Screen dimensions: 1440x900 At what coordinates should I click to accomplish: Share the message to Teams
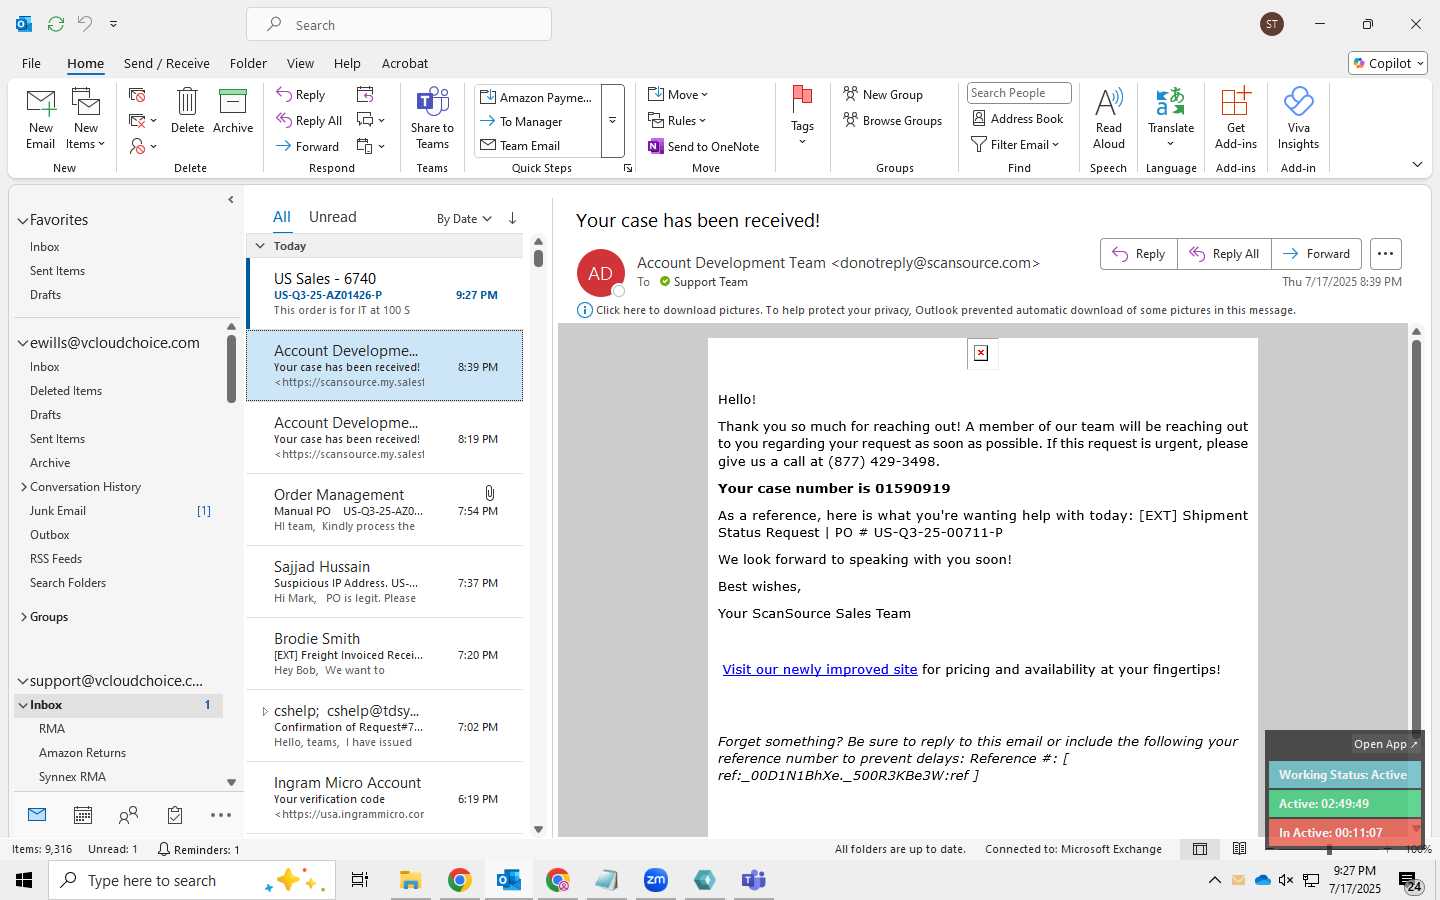tap(432, 118)
